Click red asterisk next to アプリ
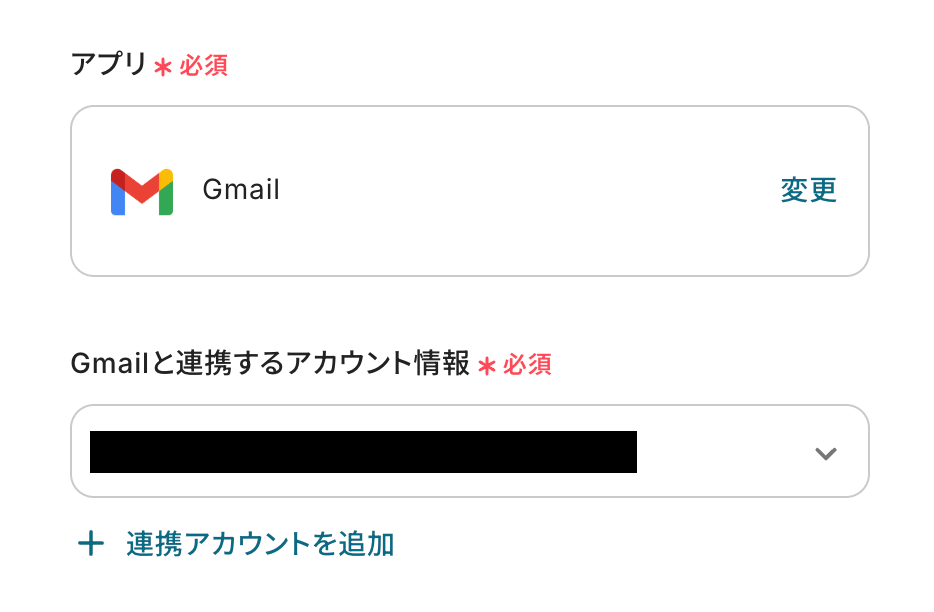 point(163,67)
